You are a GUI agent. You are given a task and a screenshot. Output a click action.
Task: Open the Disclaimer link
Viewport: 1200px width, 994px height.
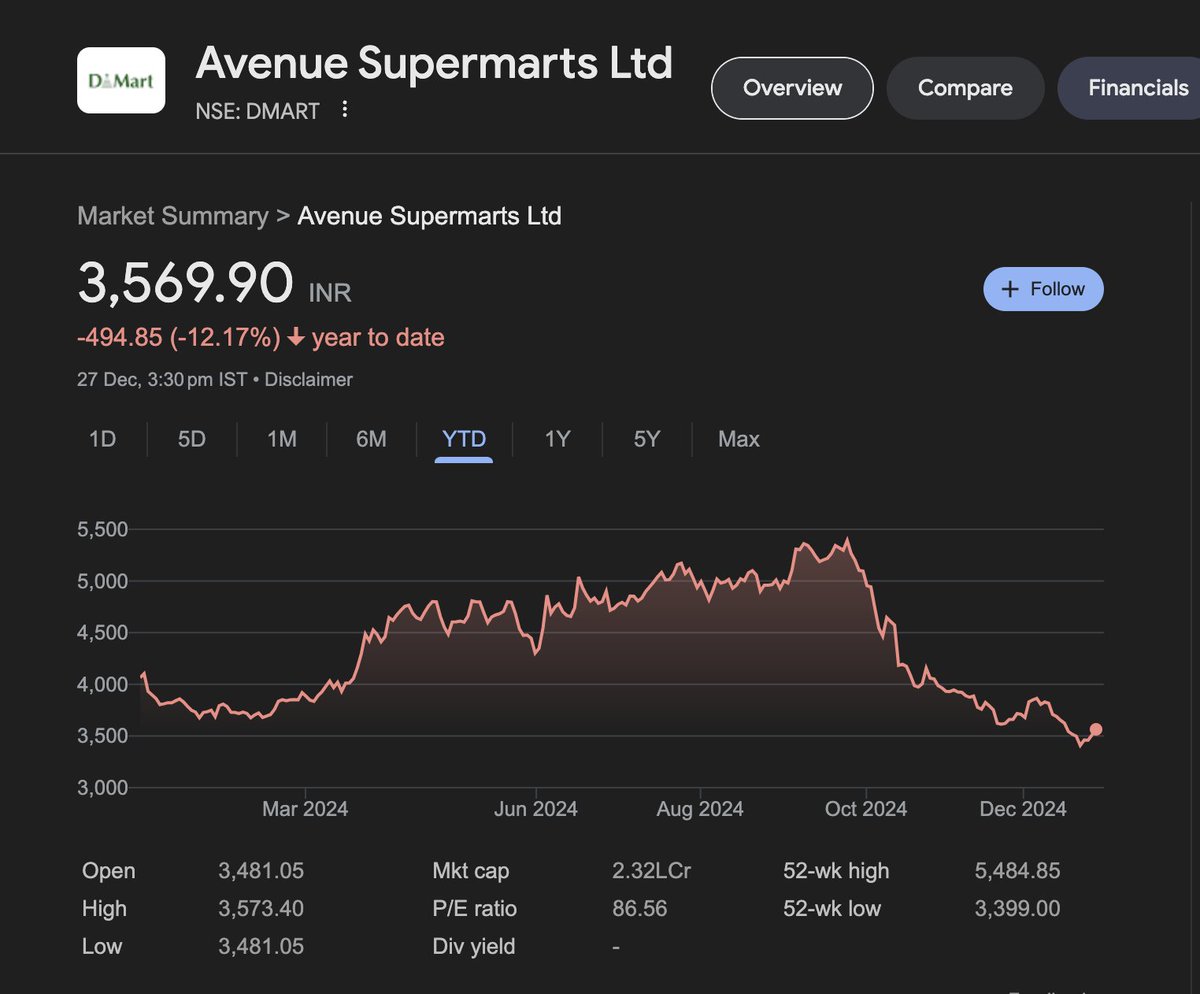pos(310,380)
